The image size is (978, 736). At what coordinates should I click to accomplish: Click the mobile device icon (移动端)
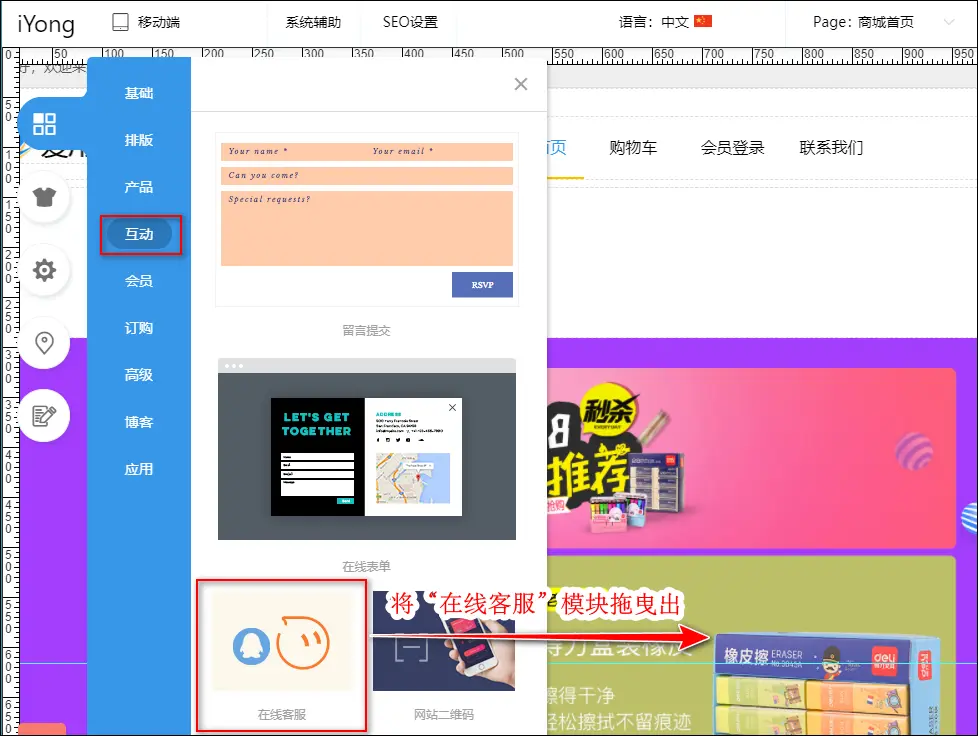click(121, 22)
